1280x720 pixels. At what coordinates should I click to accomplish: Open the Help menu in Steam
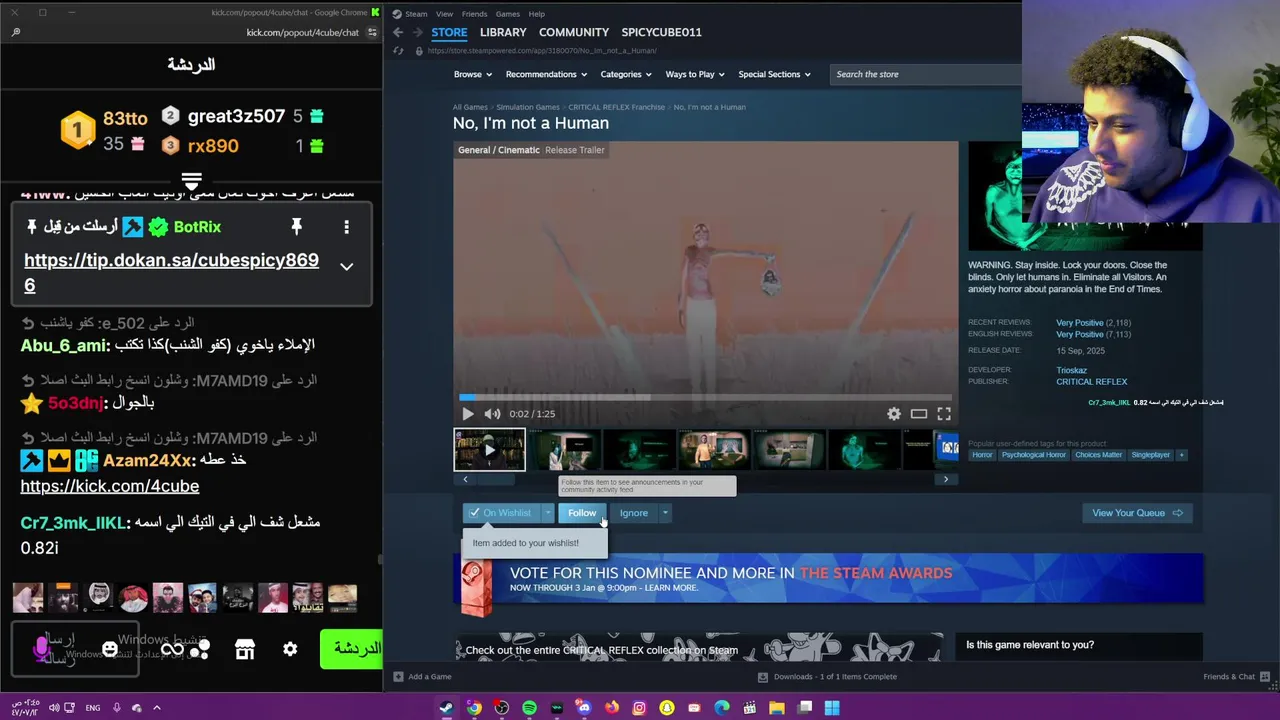[x=536, y=14]
